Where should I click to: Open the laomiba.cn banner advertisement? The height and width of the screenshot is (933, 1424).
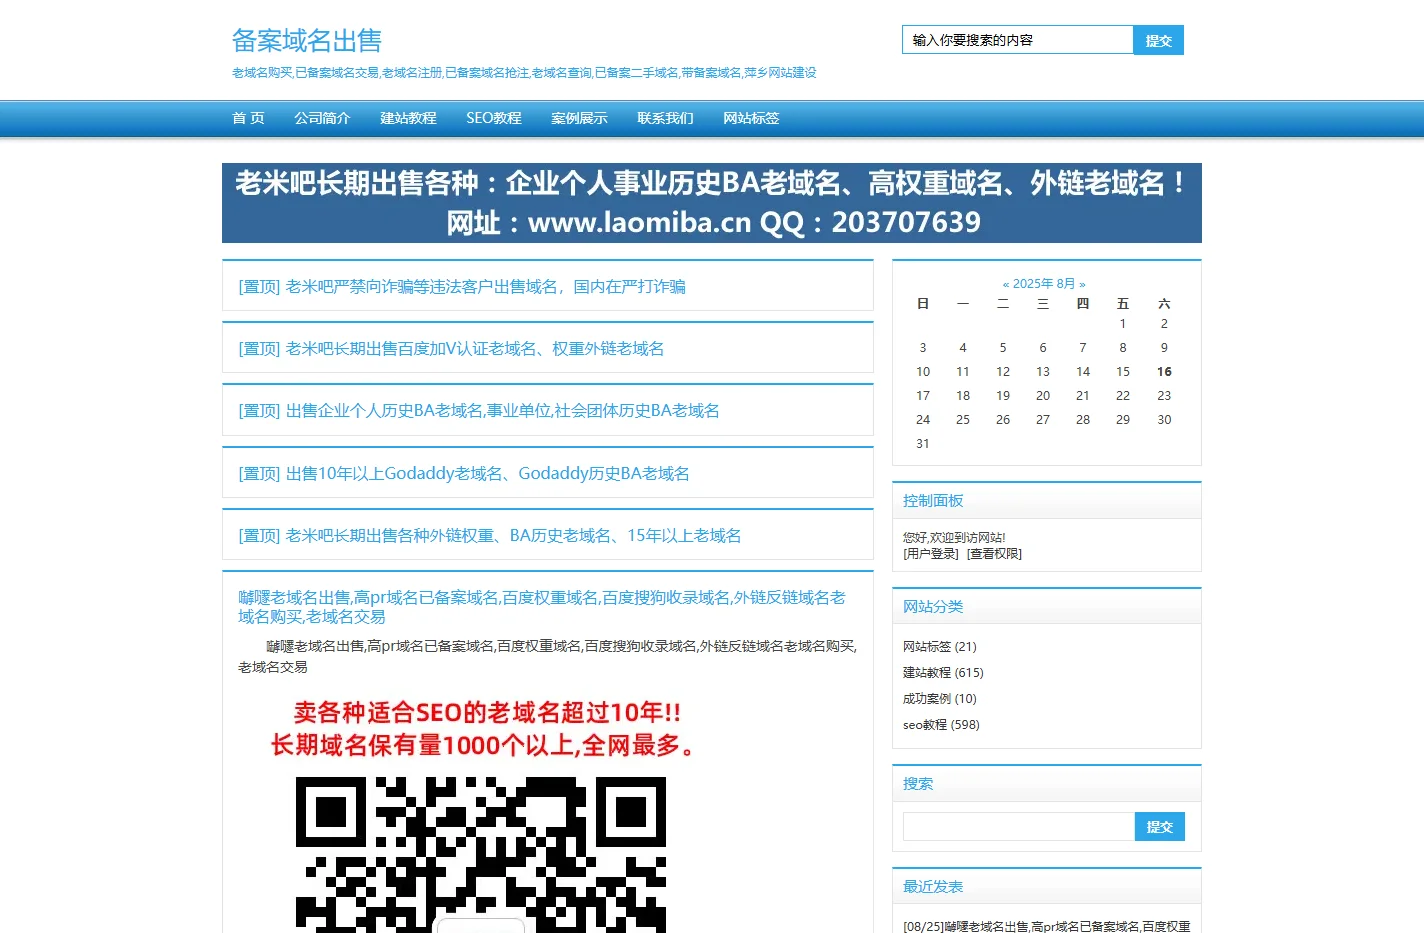(x=712, y=203)
